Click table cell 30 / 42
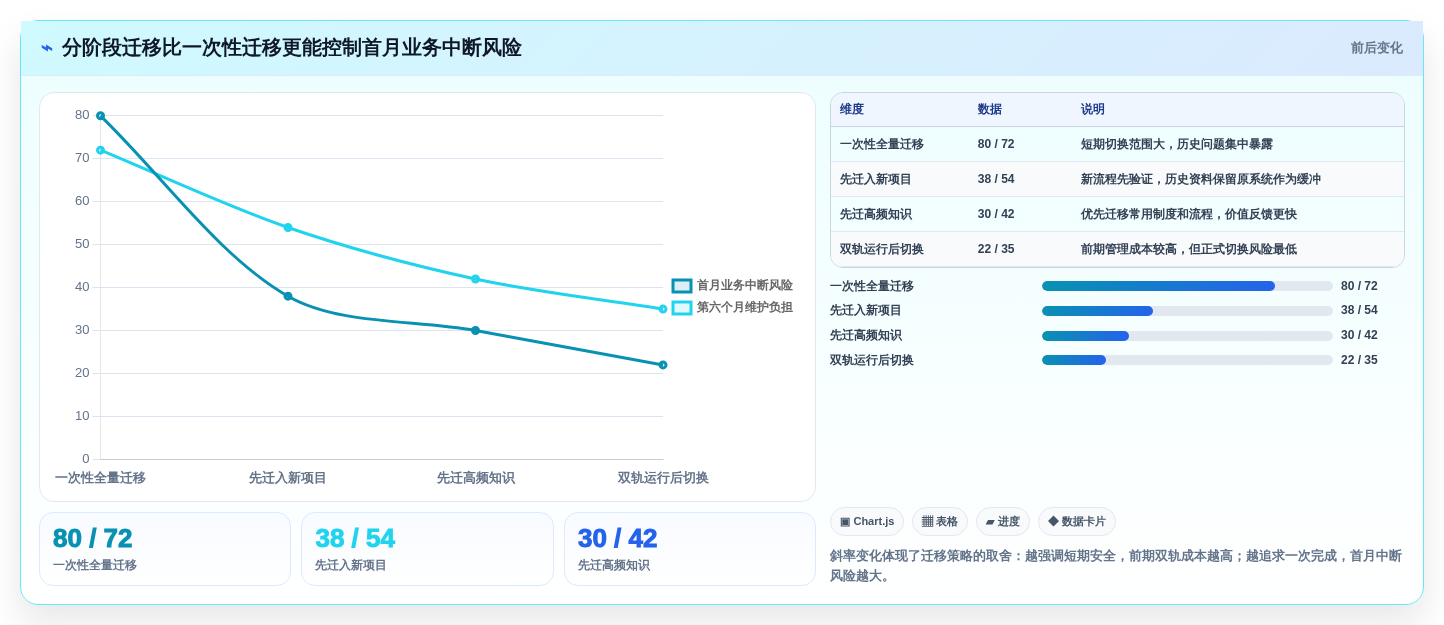This screenshot has height=625, width=1444. [x=996, y=214]
